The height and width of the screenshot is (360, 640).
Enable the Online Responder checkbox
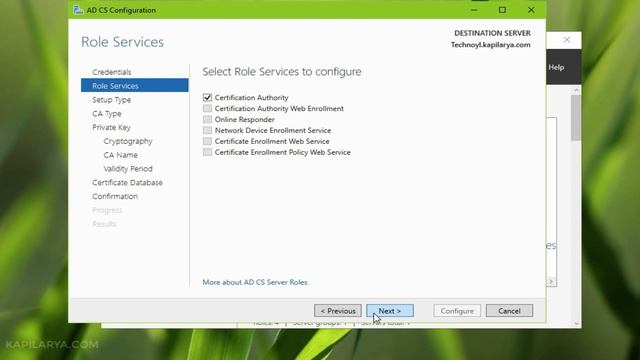coord(207,119)
